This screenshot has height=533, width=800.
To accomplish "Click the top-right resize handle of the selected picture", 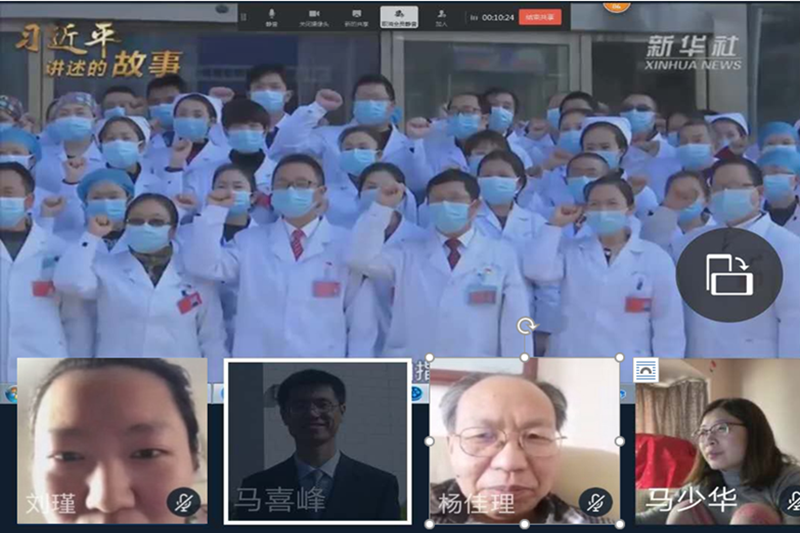I will tap(620, 357).
